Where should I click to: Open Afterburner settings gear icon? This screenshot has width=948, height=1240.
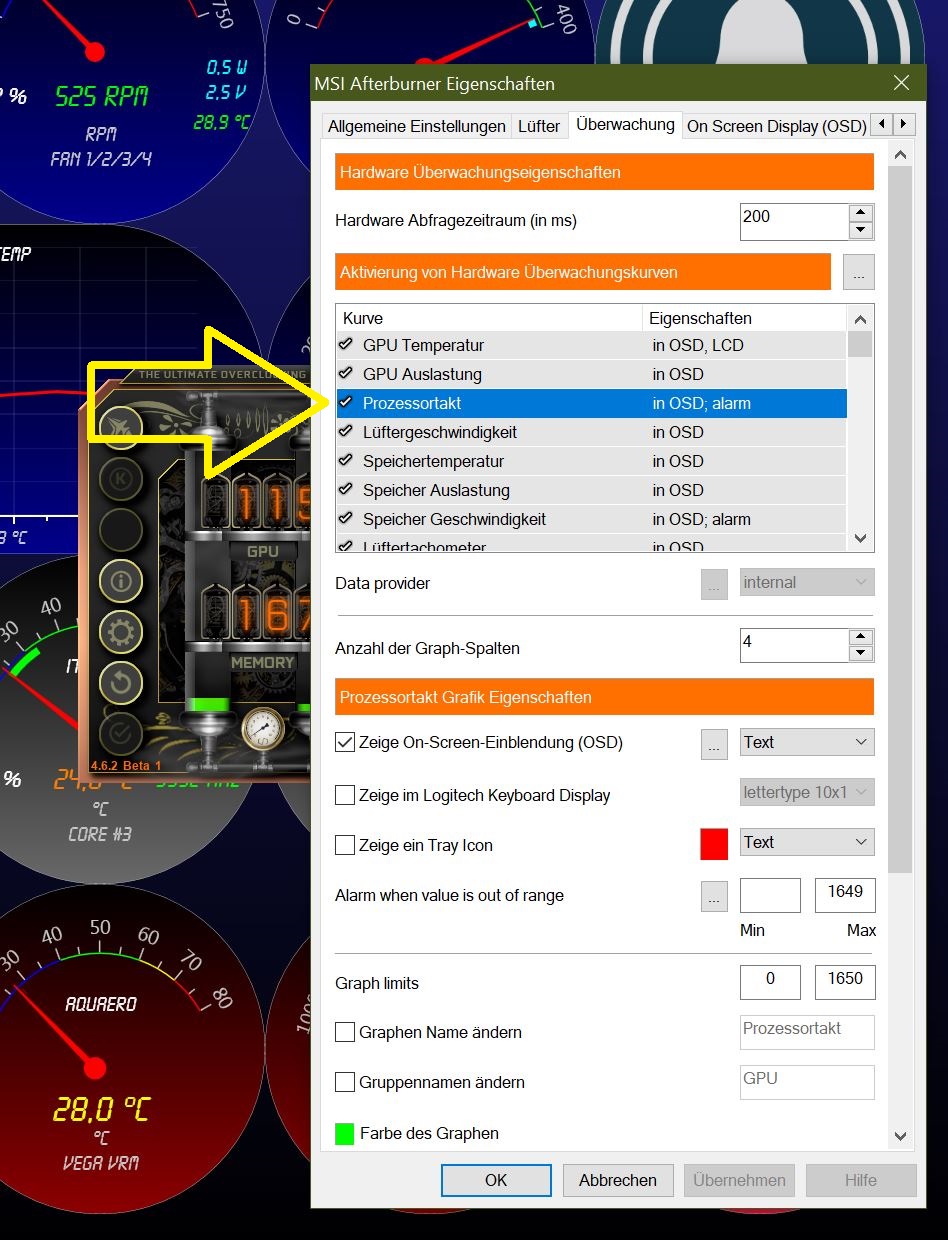pos(121,632)
